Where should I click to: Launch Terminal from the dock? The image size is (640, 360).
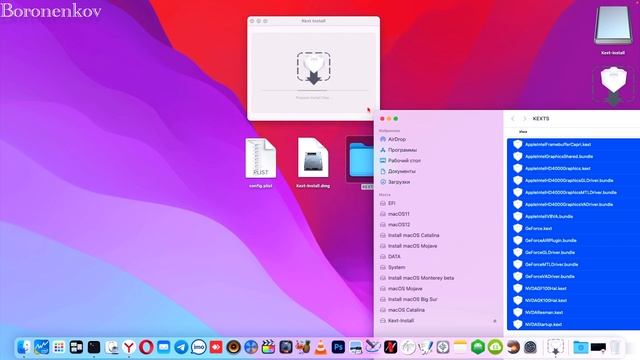[94, 347]
